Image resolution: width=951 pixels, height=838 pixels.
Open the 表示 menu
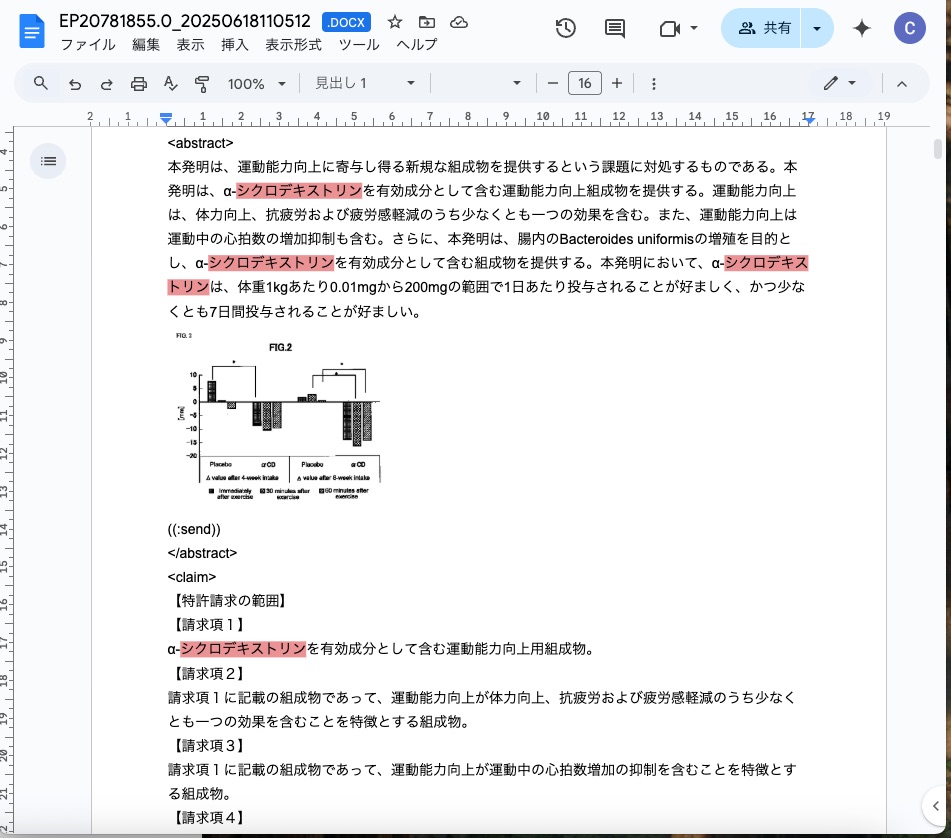(190, 45)
